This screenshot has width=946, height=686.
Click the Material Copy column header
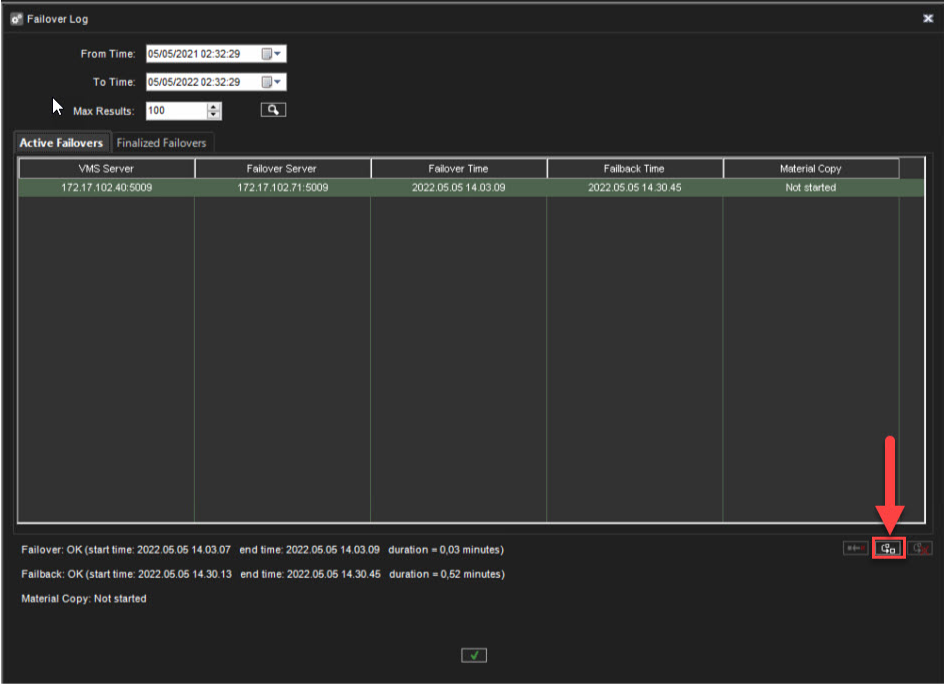click(x=810, y=168)
